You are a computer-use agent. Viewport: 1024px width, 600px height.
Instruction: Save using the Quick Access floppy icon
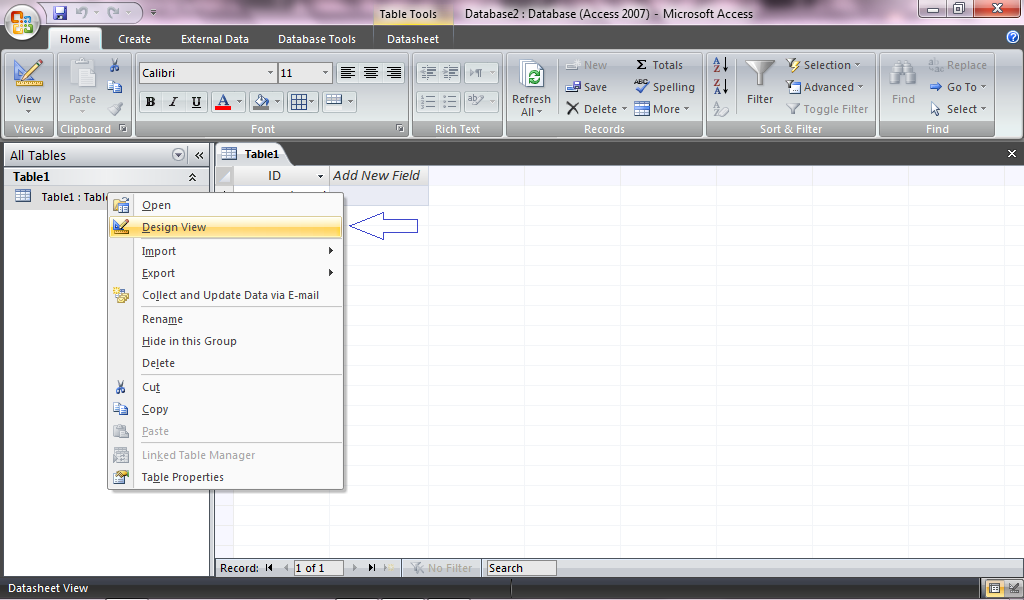[x=59, y=12]
